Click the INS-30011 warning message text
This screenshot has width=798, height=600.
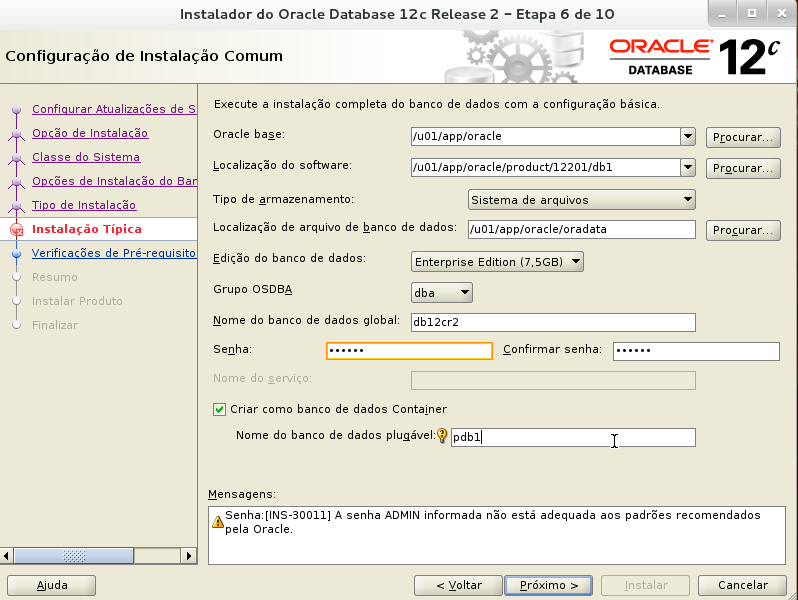(x=493, y=522)
